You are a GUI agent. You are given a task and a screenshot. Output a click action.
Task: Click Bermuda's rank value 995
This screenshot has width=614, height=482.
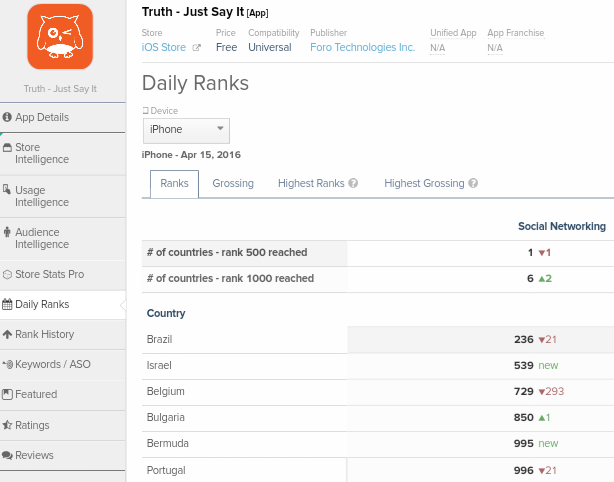point(524,444)
